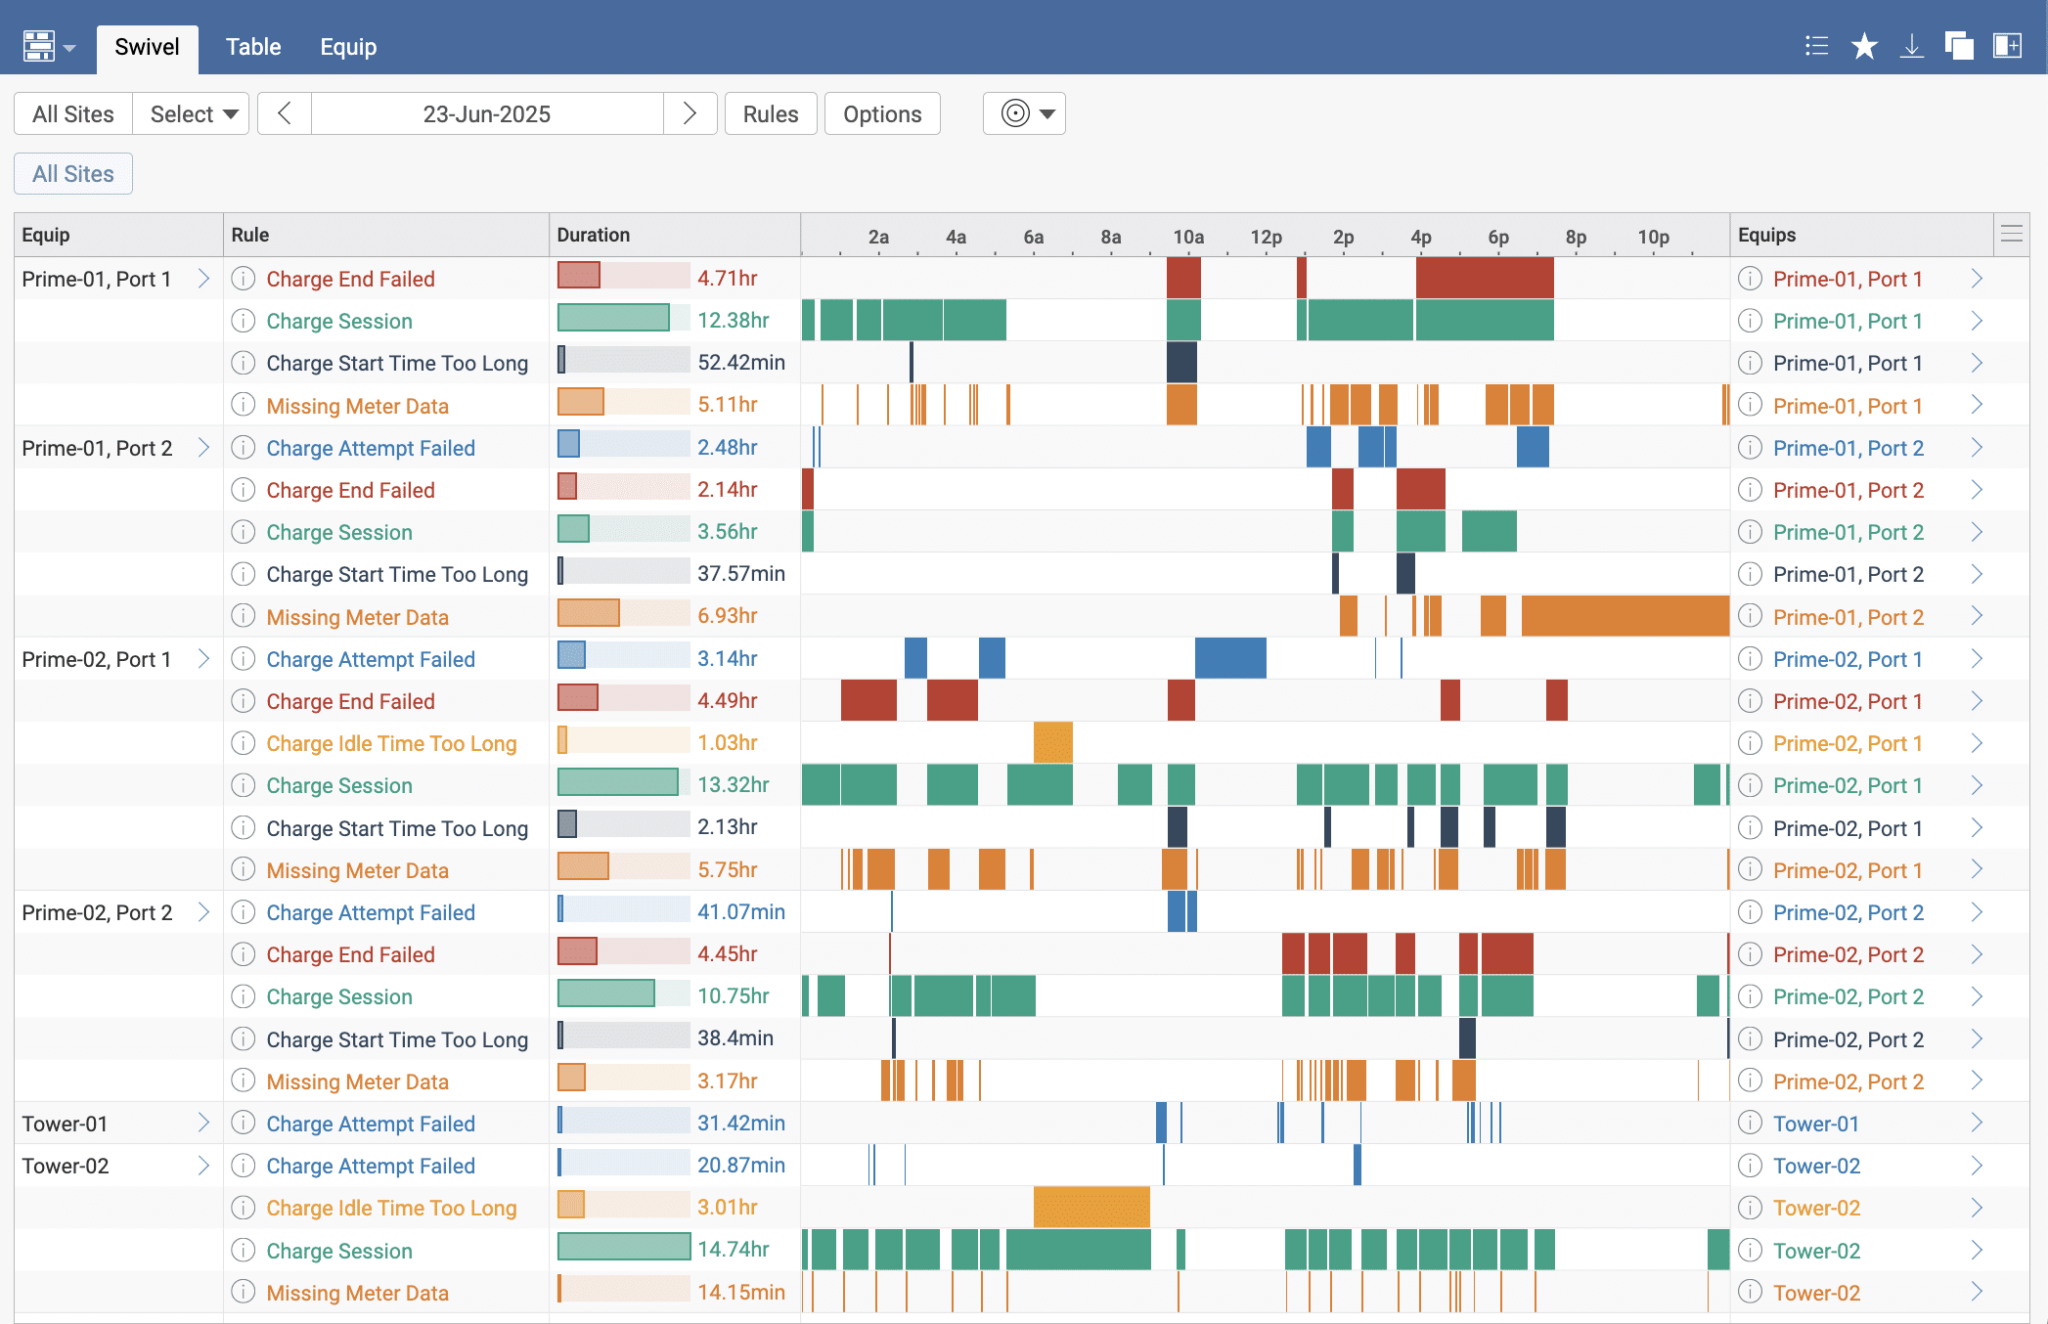Image resolution: width=2048 pixels, height=1324 pixels.
Task: Click the add panel icon at top right
Action: [x=2007, y=46]
